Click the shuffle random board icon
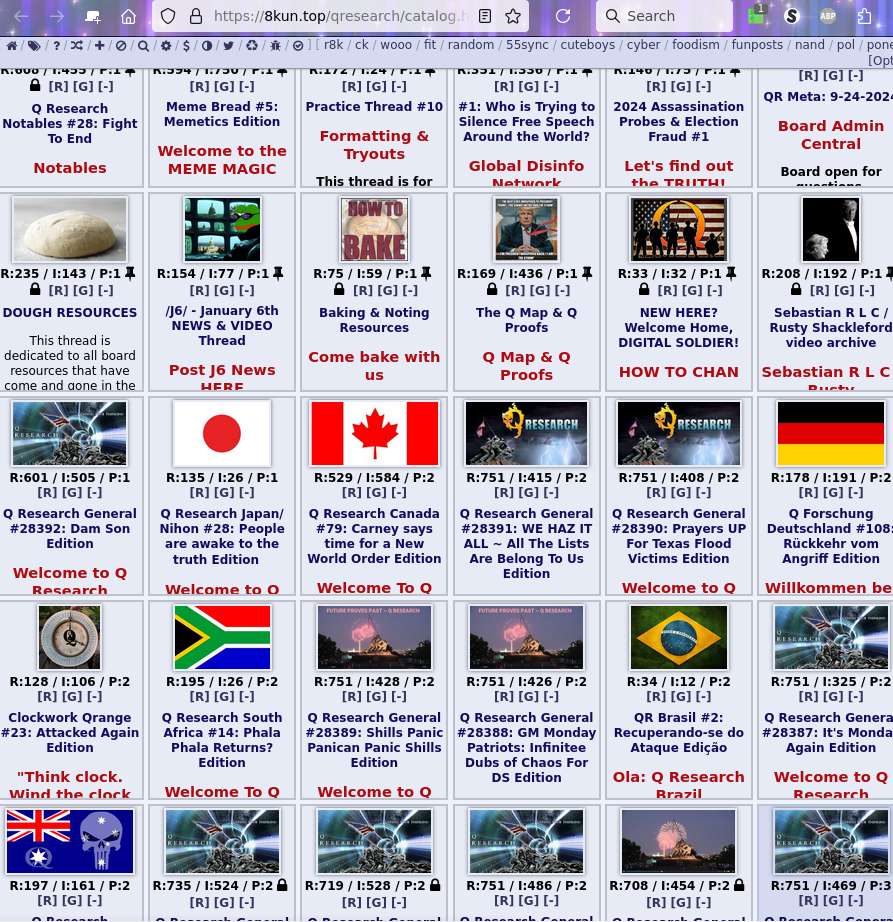893x922 pixels. [77, 45]
